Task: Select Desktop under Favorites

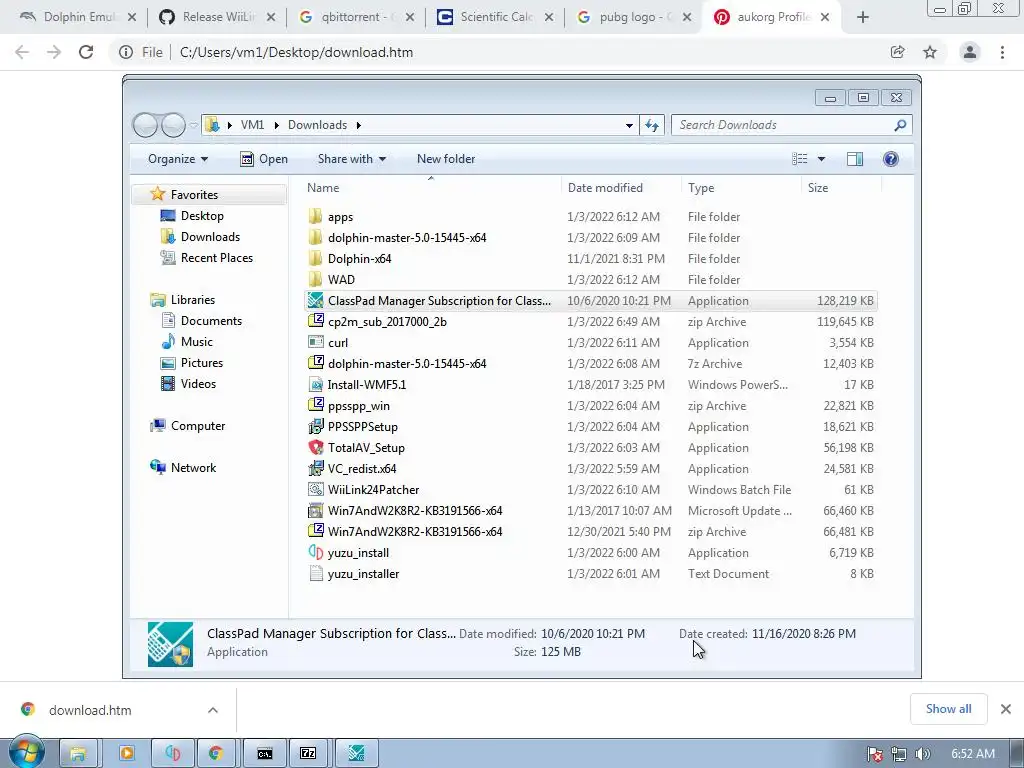Action: click(201, 216)
